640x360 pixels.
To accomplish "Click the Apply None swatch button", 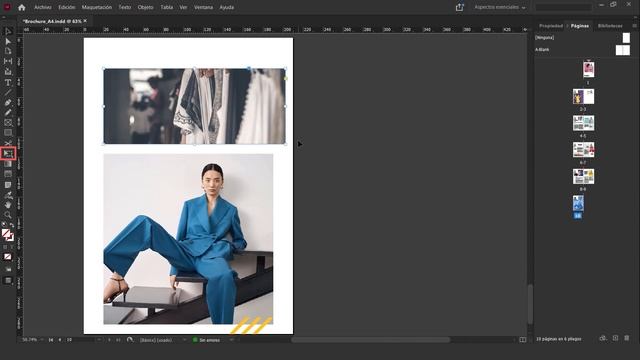I will pyautogui.click(x=8, y=257).
